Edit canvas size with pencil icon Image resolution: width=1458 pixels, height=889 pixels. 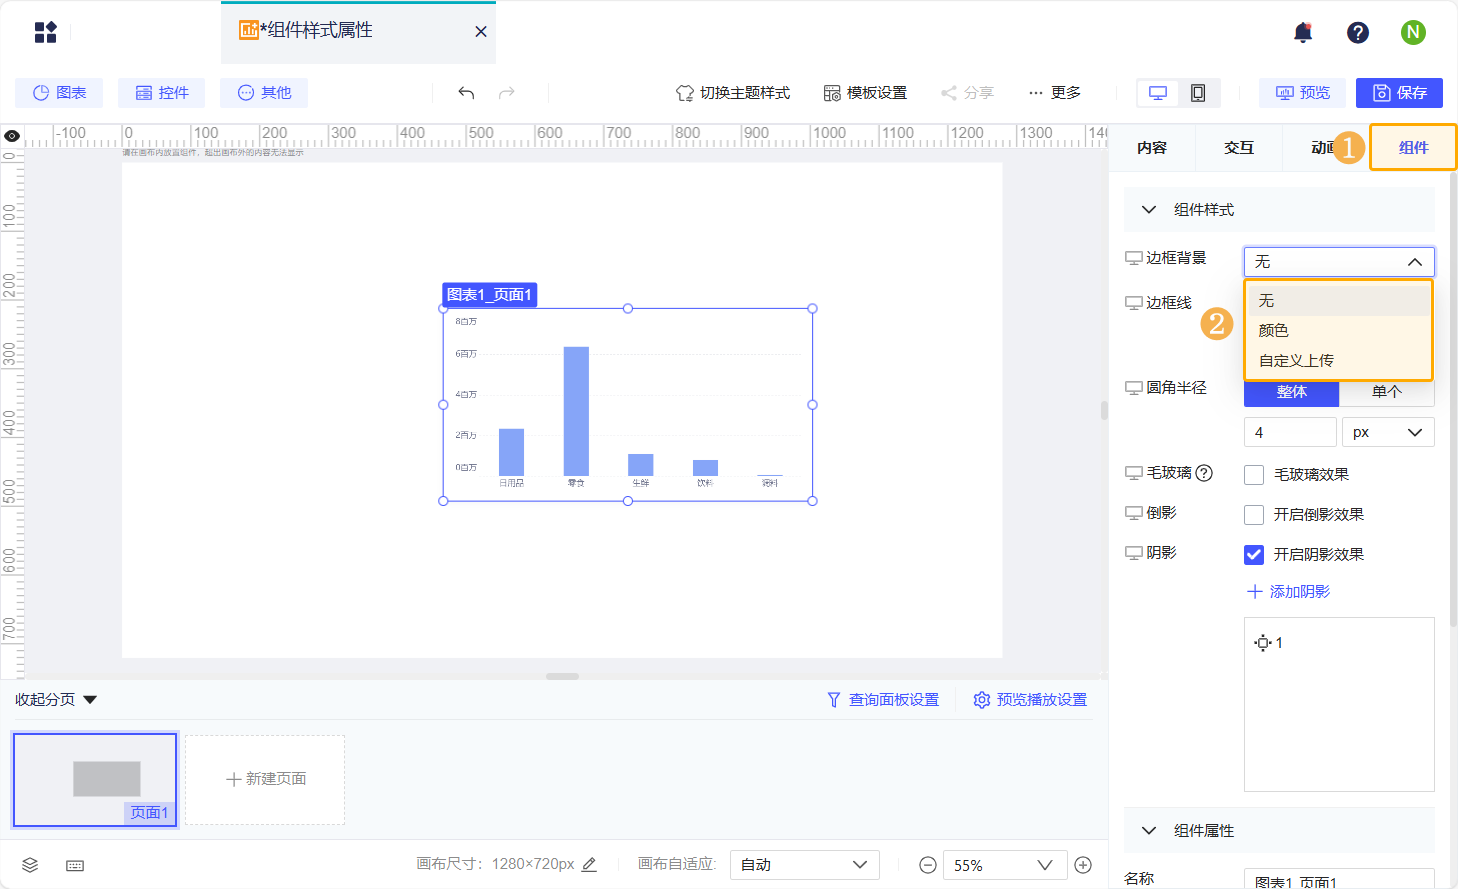[x=589, y=864]
